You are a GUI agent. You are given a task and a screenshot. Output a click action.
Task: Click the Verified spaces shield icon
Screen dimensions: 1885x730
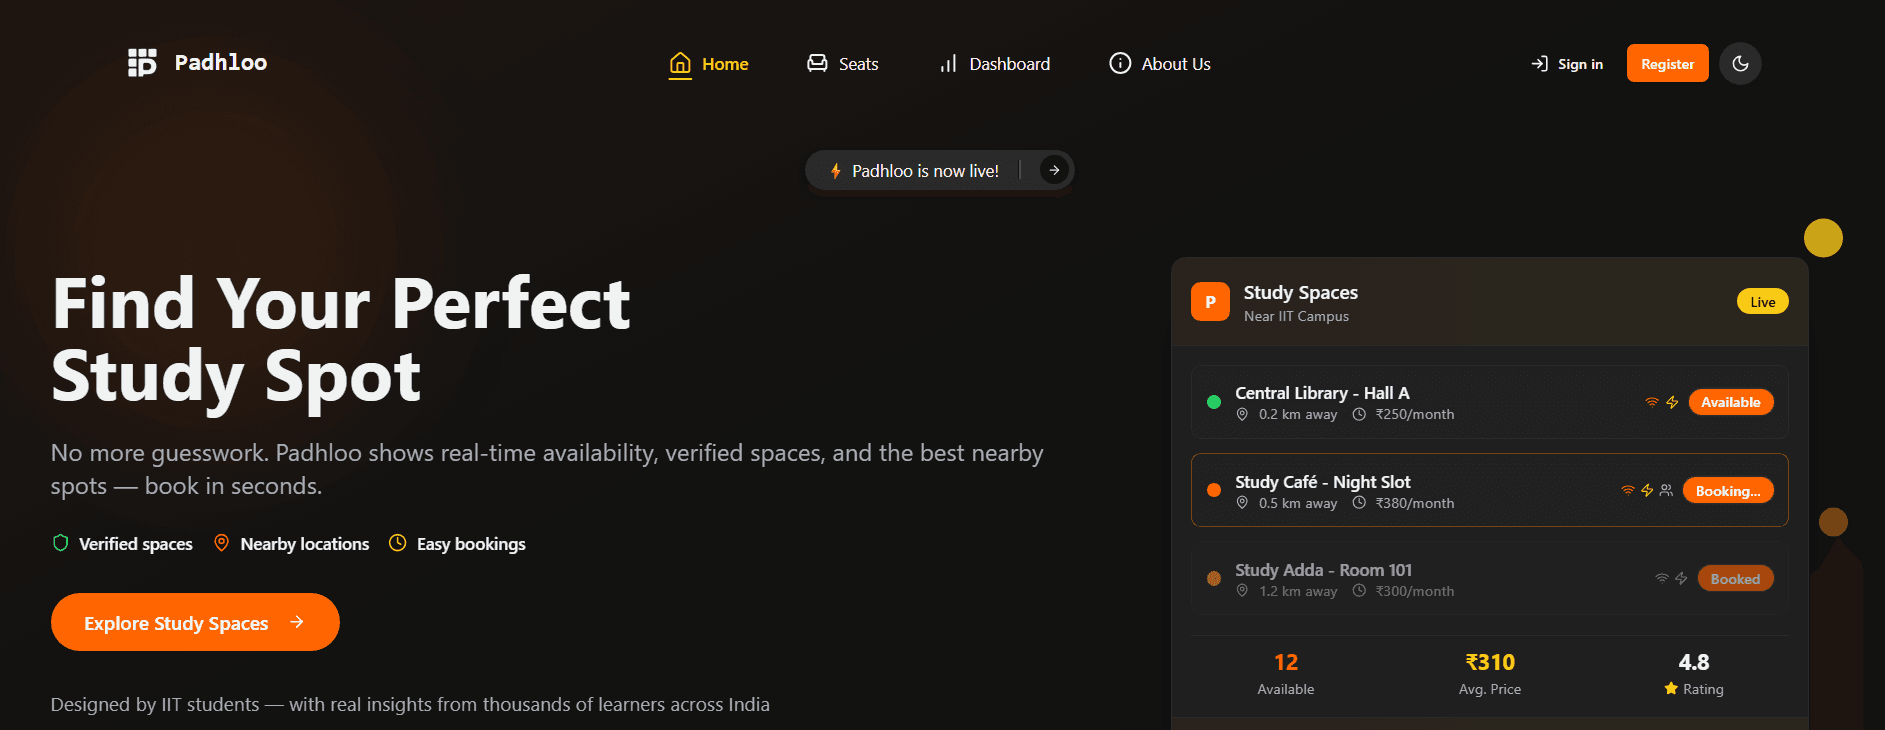click(60, 543)
